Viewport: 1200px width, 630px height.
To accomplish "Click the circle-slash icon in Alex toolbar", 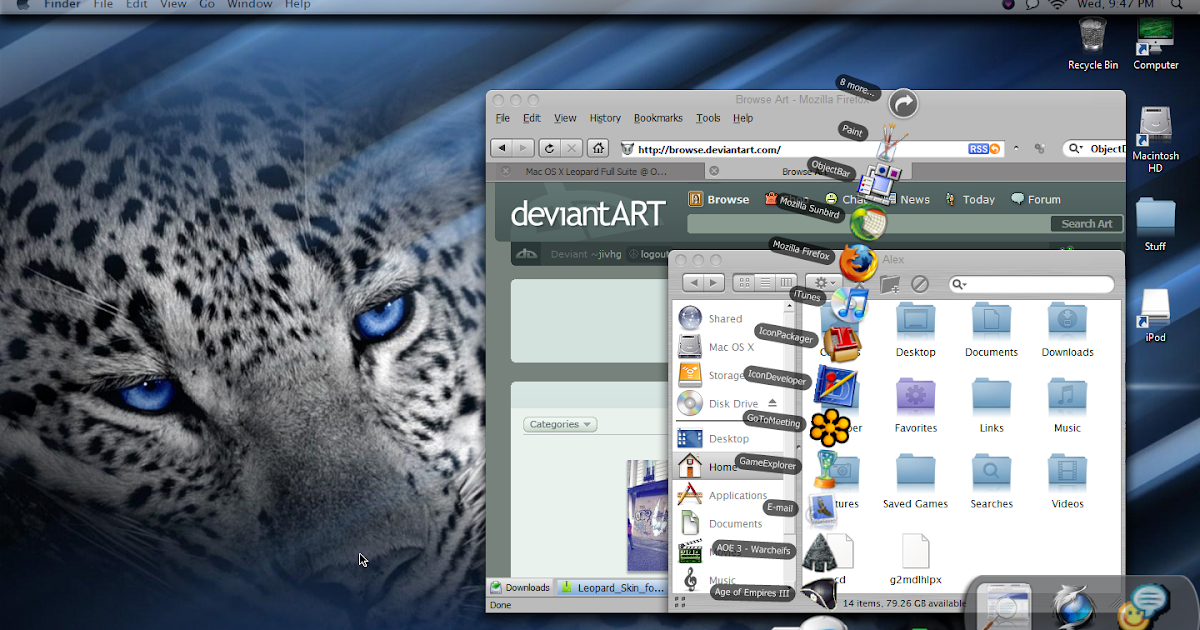I will coord(920,284).
